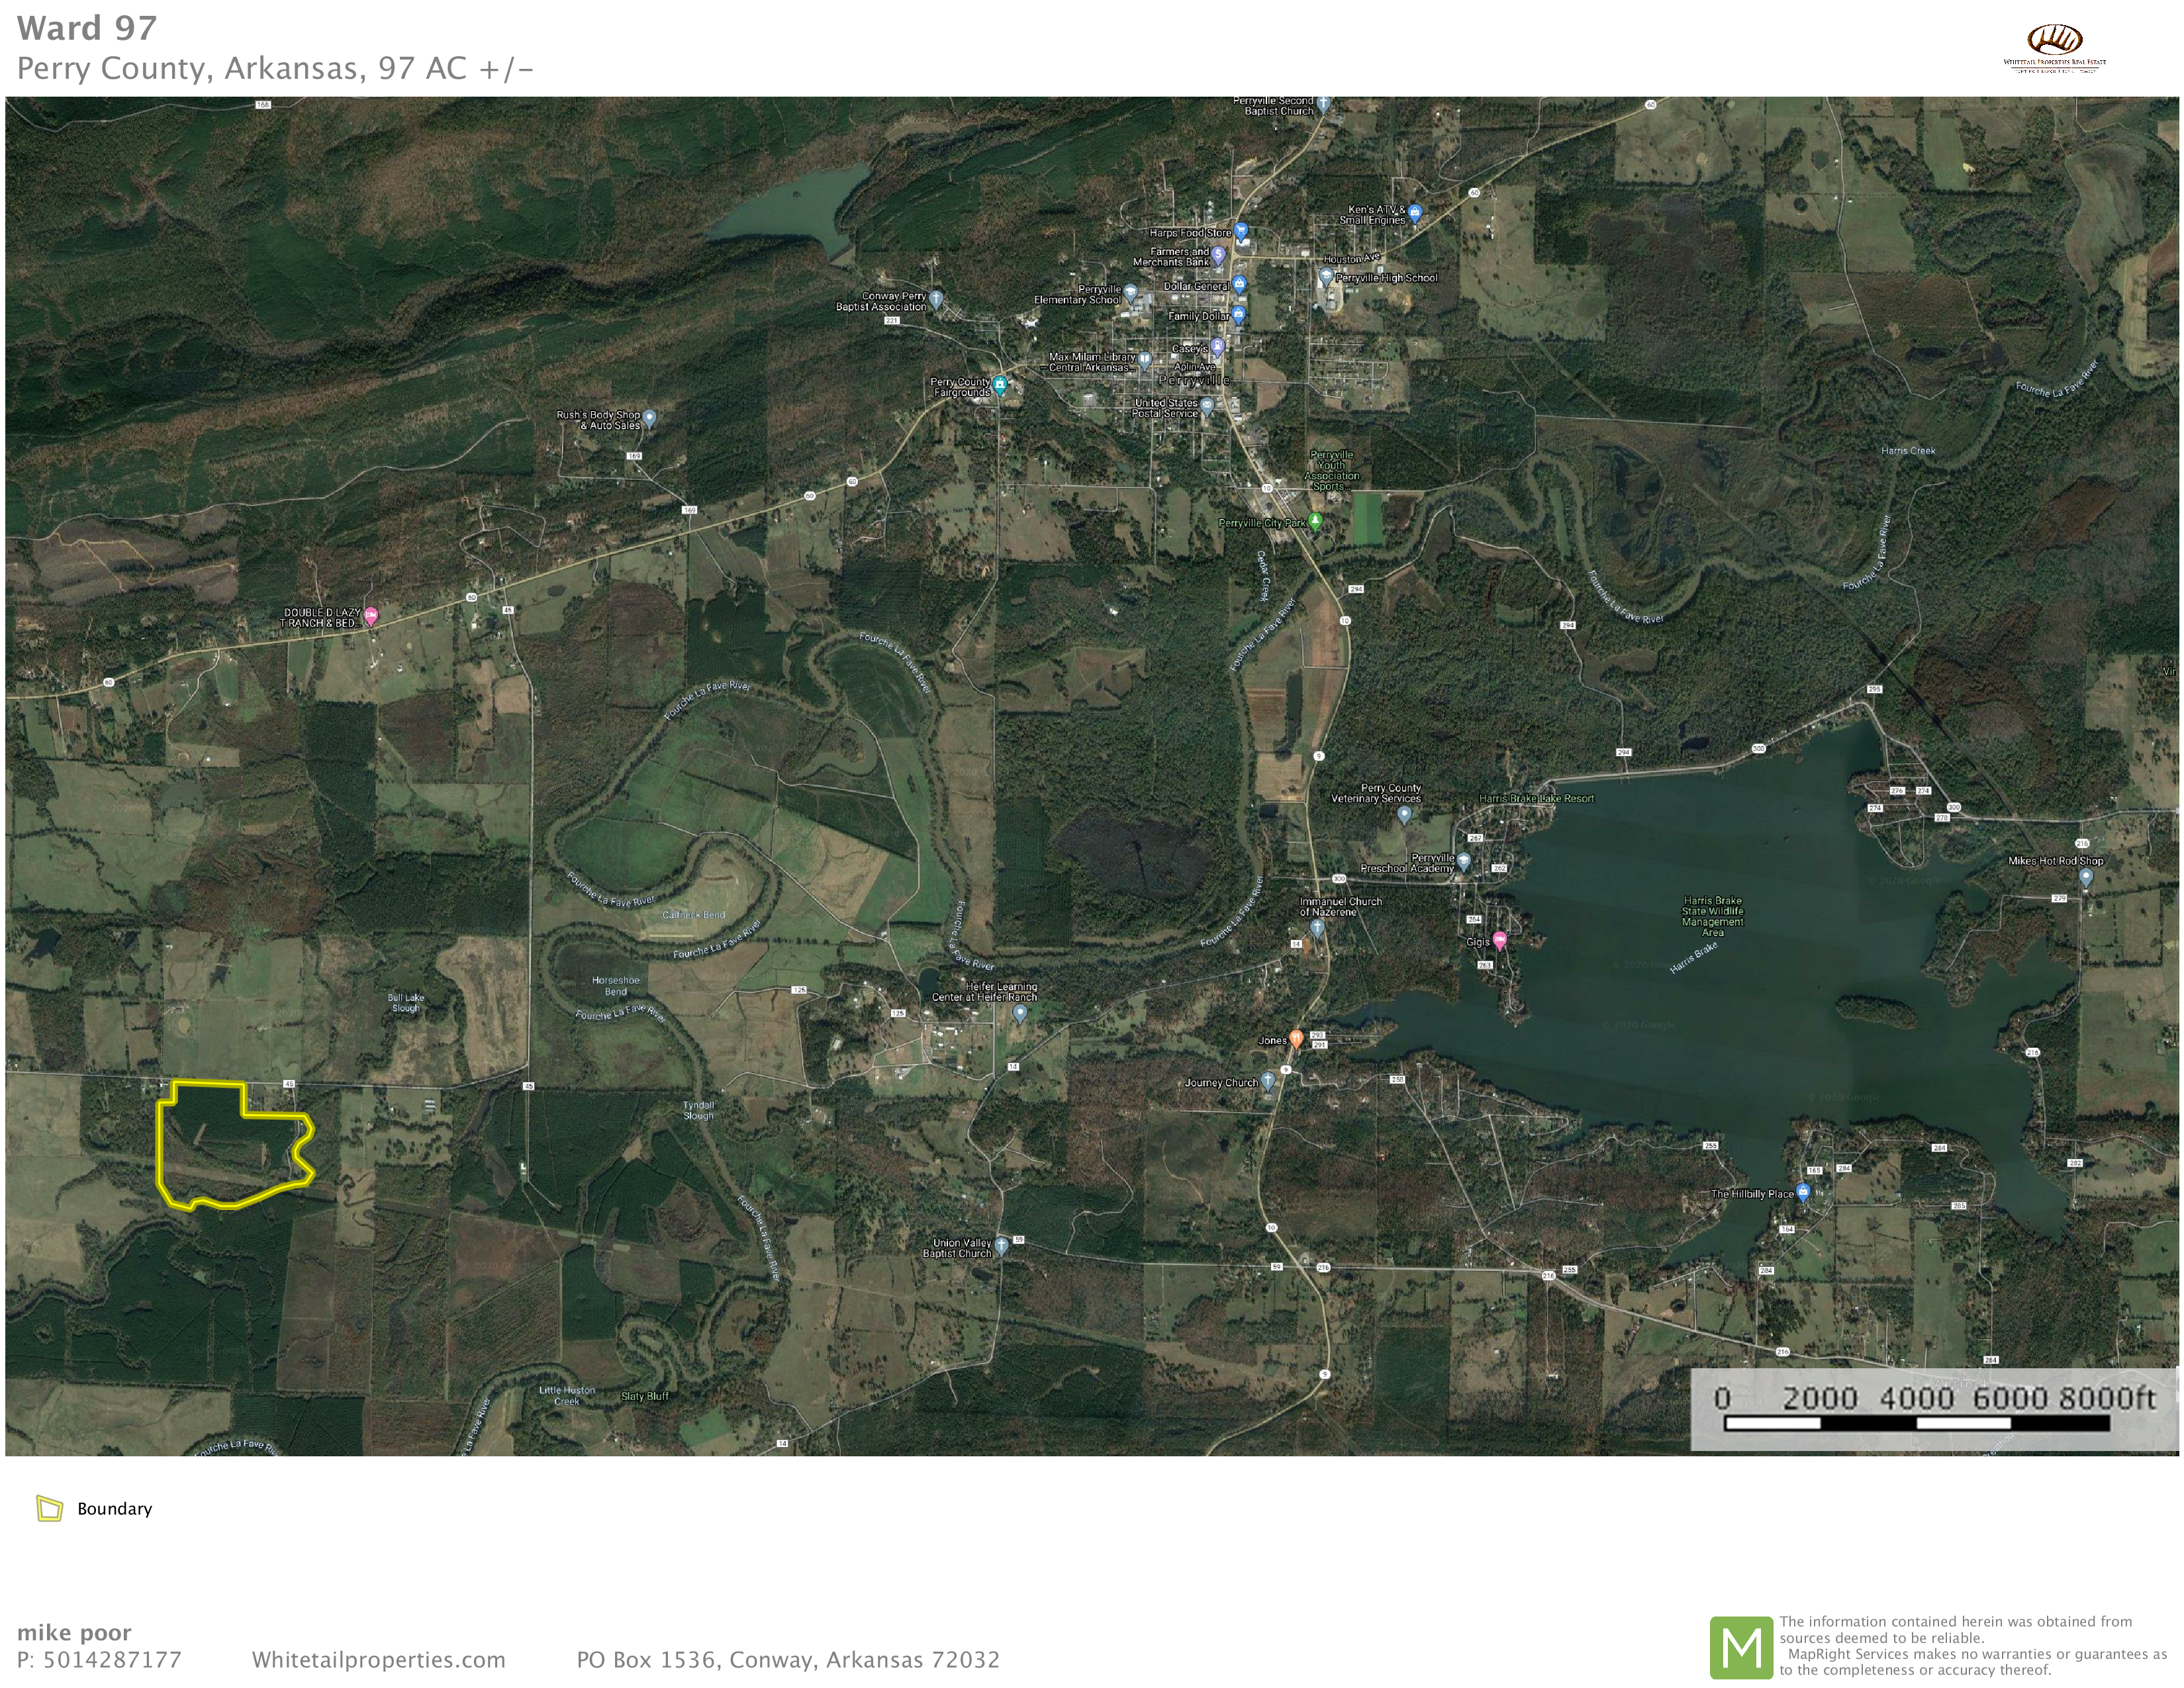Select the Jones restaurant orange marker
This screenshot has height=1688, width=2184.
coord(1296,1038)
